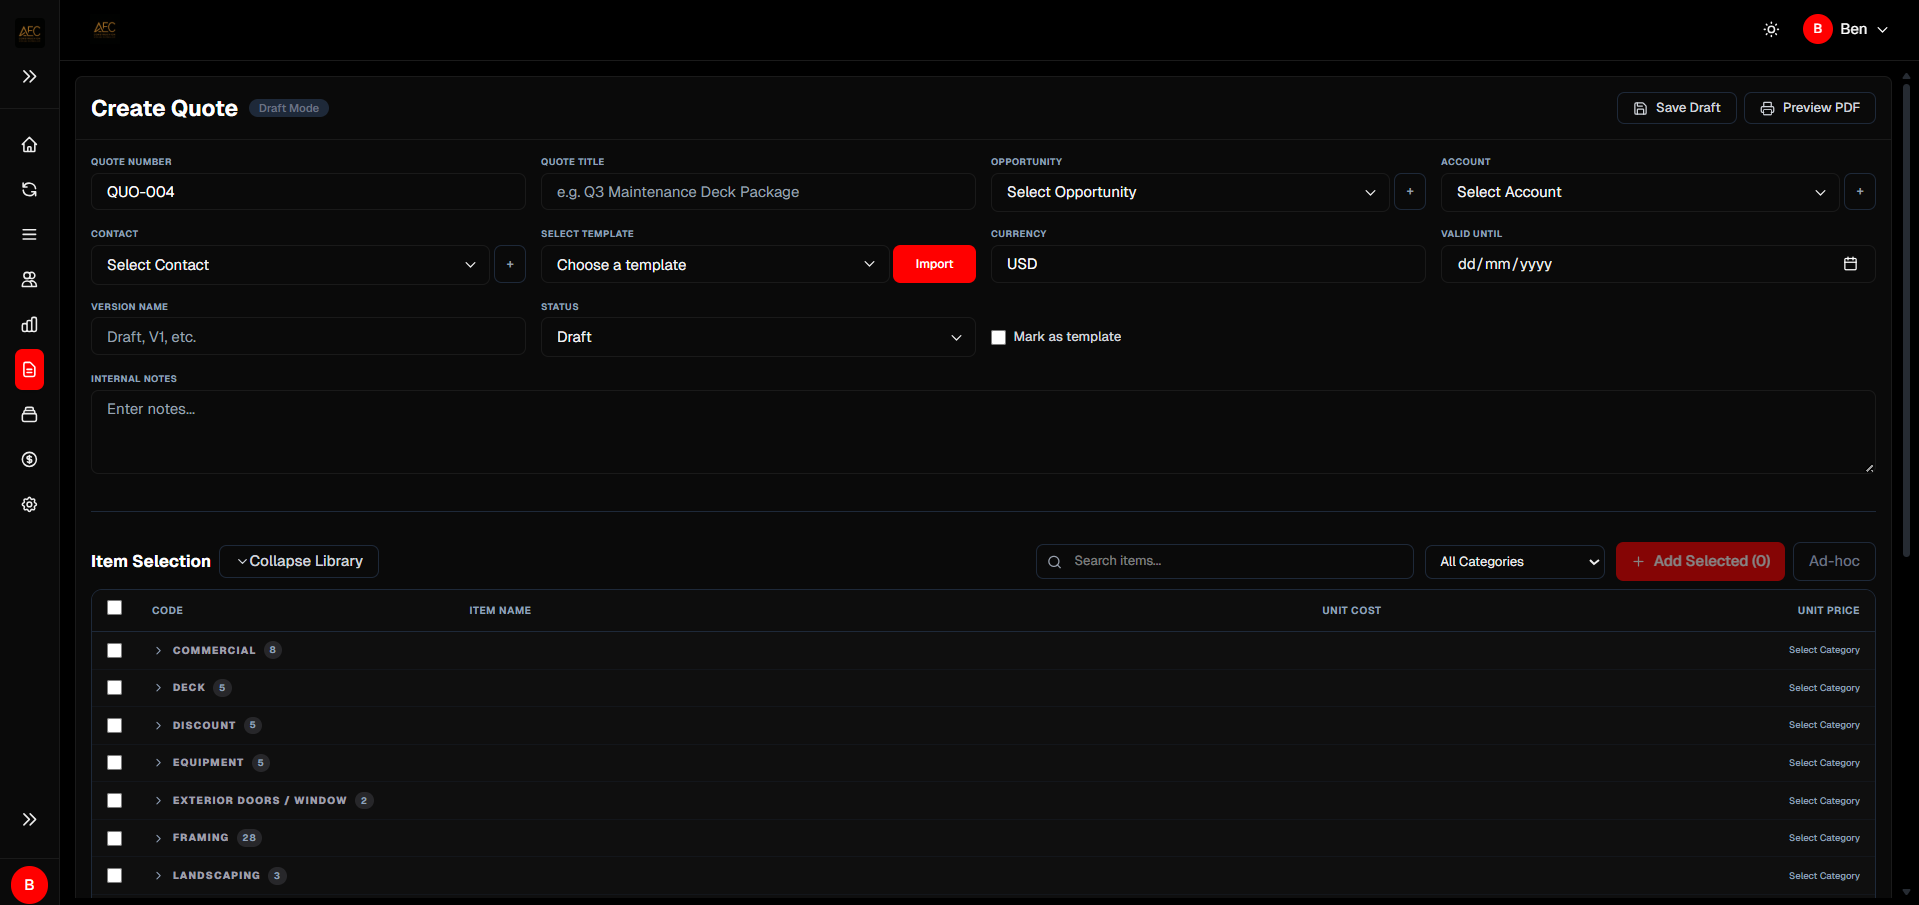The image size is (1919, 905).
Task: Open the Select Opportunity dropdown
Action: click(x=1190, y=192)
